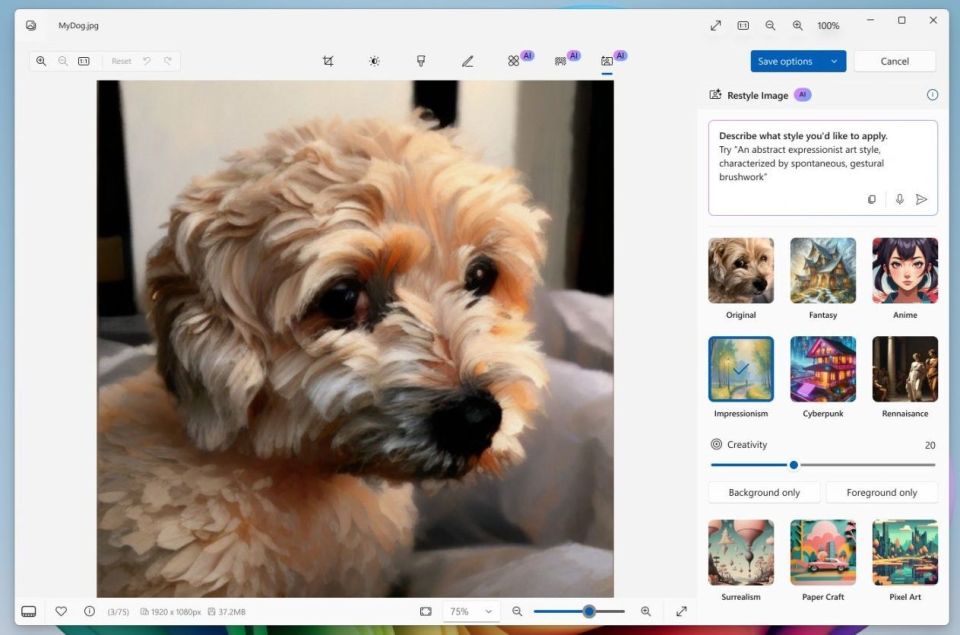
Task: Open the Restyle Image AI tab
Action: 607,61
